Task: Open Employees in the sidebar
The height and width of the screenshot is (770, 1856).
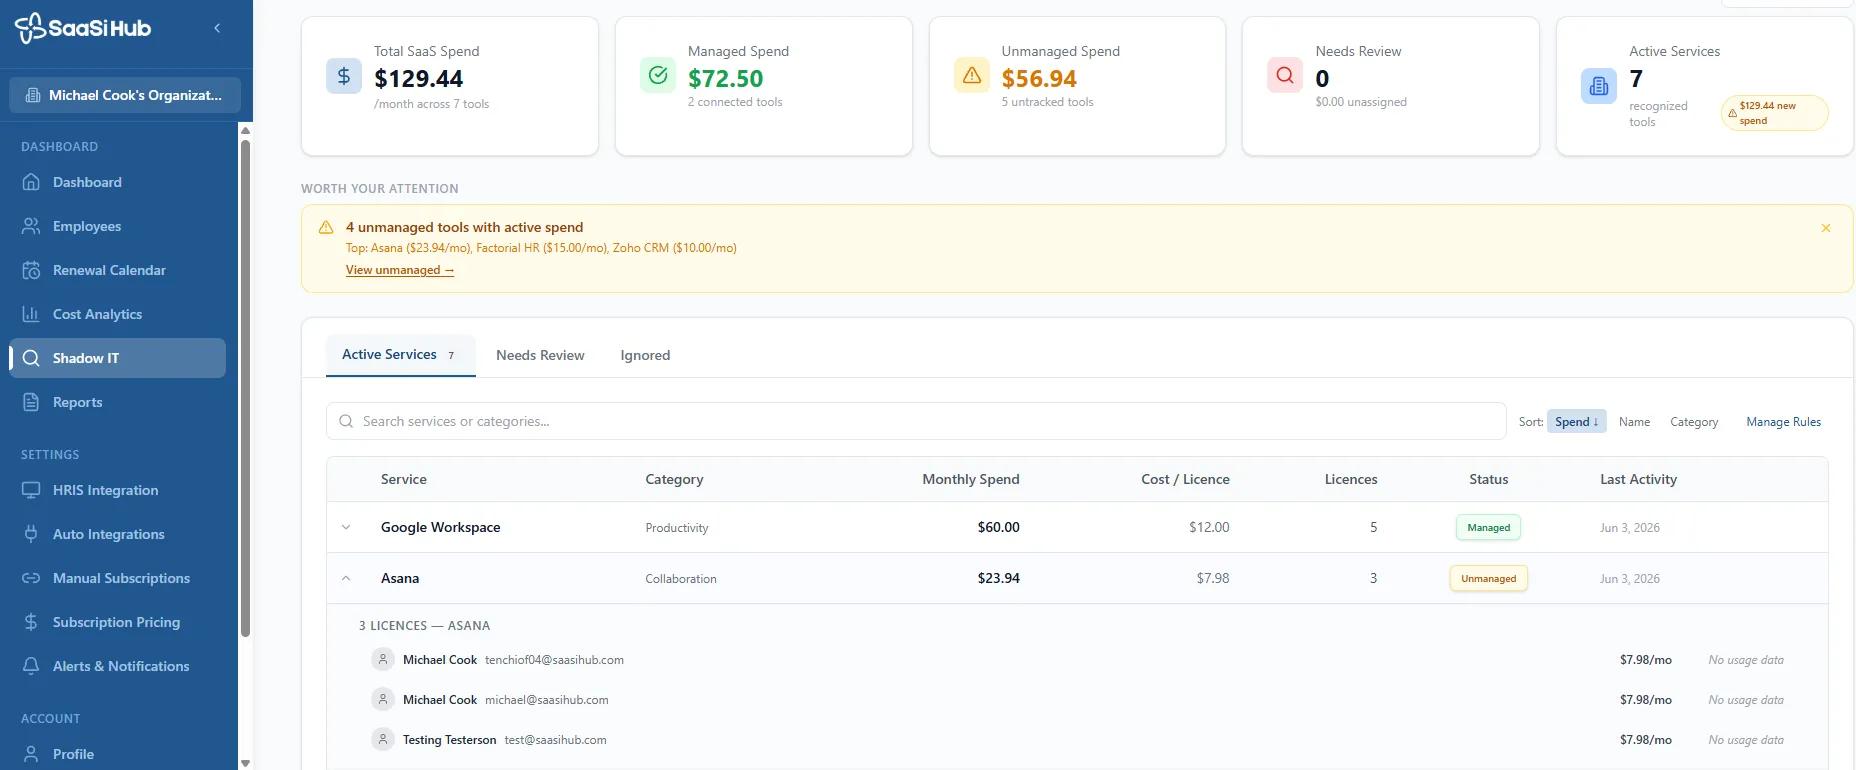Action: coord(118,226)
